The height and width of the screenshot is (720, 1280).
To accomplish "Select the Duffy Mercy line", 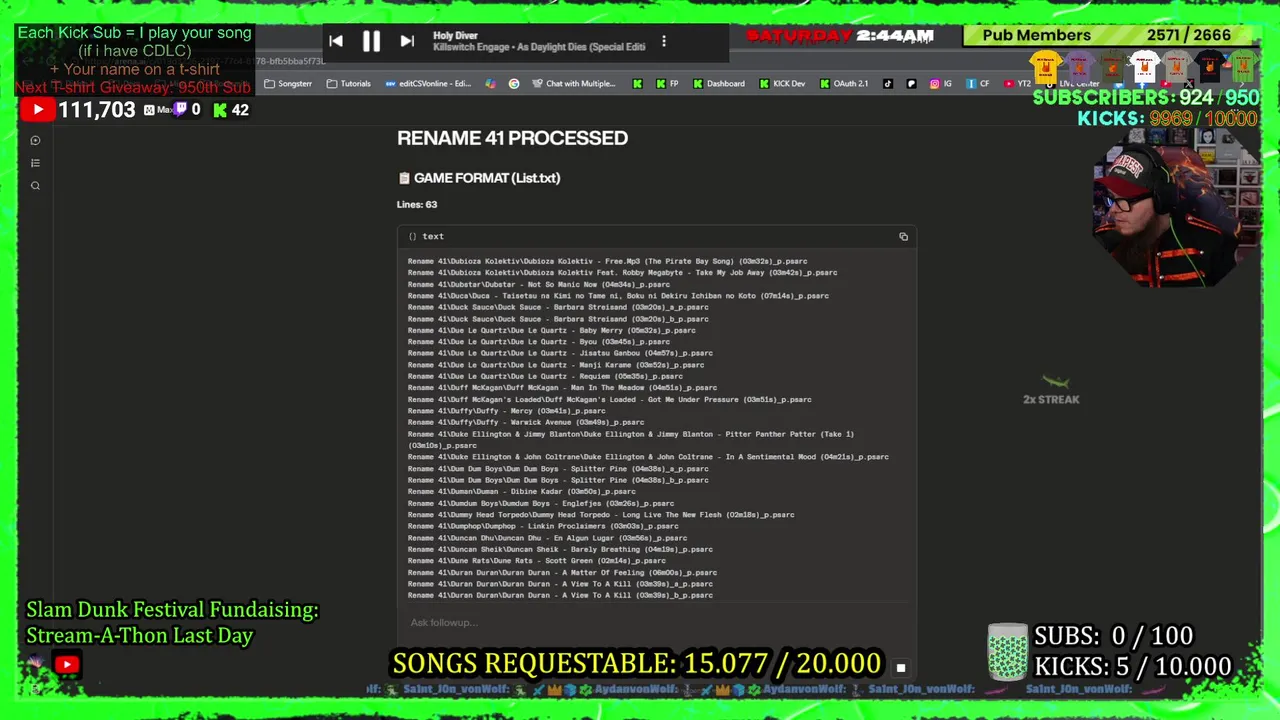I will point(506,411).
